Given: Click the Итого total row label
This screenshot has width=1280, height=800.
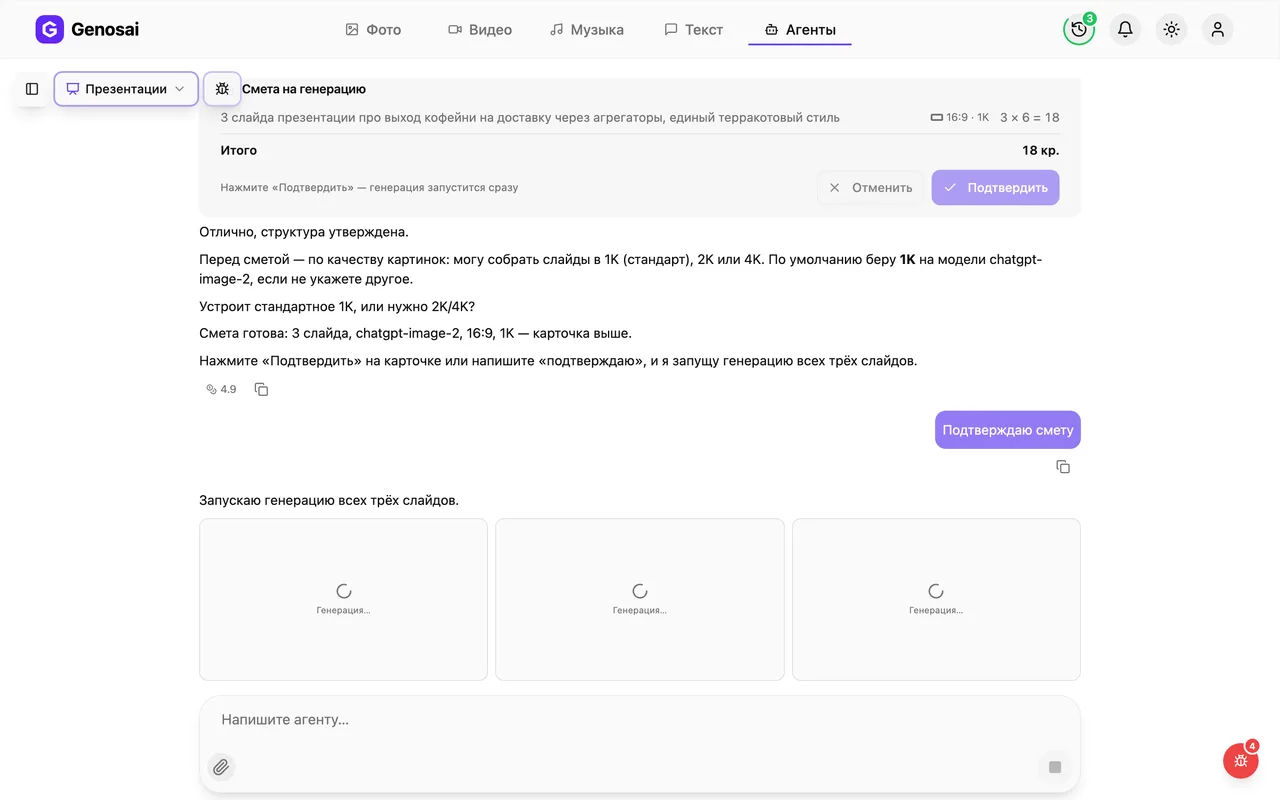Looking at the screenshot, I should pos(239,151).
